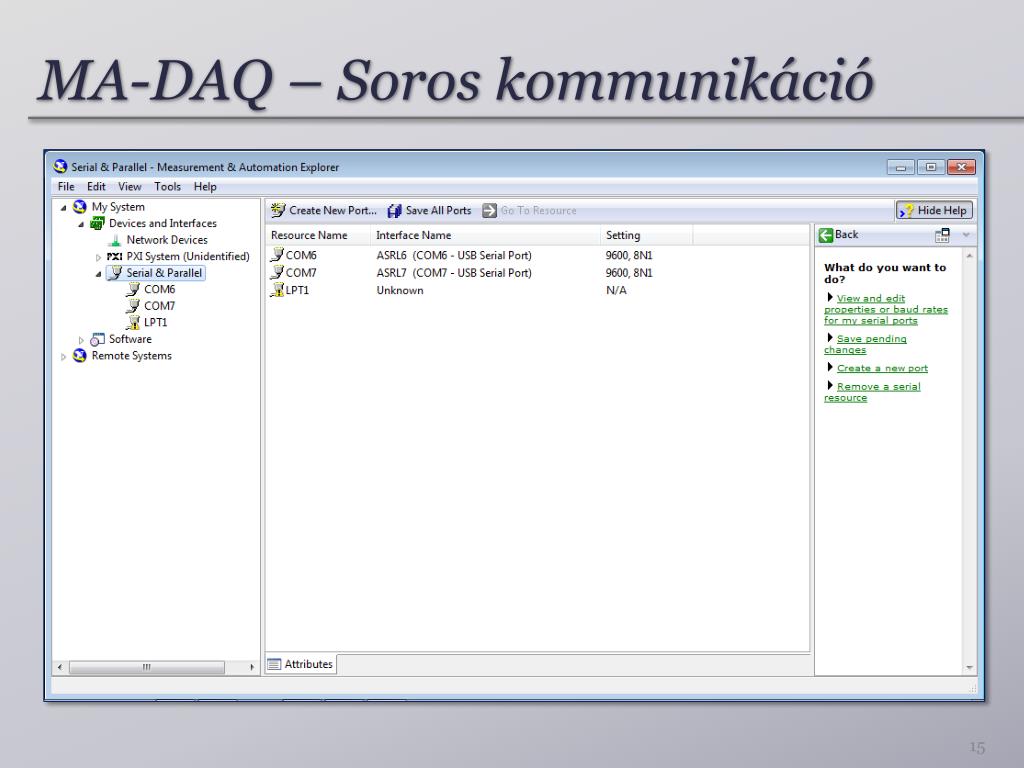Viewport: 1024px width, 768px height.
Task: Select the LPT1 label in the tree
Action: [155, 323]
